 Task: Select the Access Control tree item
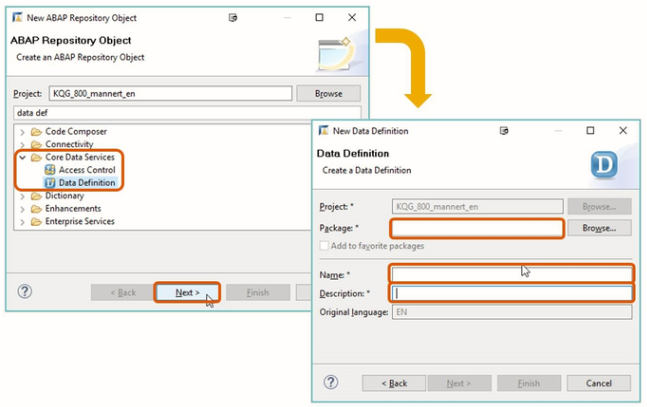tap(86, 170)
